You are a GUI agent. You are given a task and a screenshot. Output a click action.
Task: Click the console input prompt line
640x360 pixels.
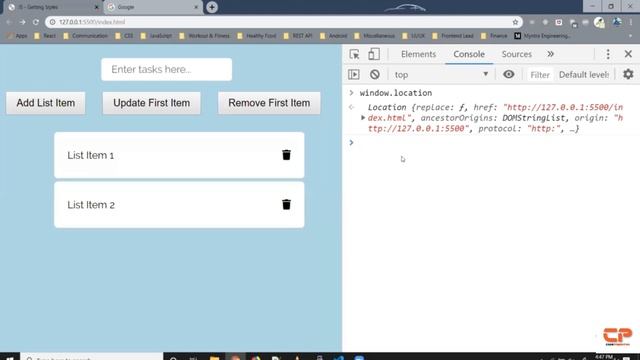[494, 142]
